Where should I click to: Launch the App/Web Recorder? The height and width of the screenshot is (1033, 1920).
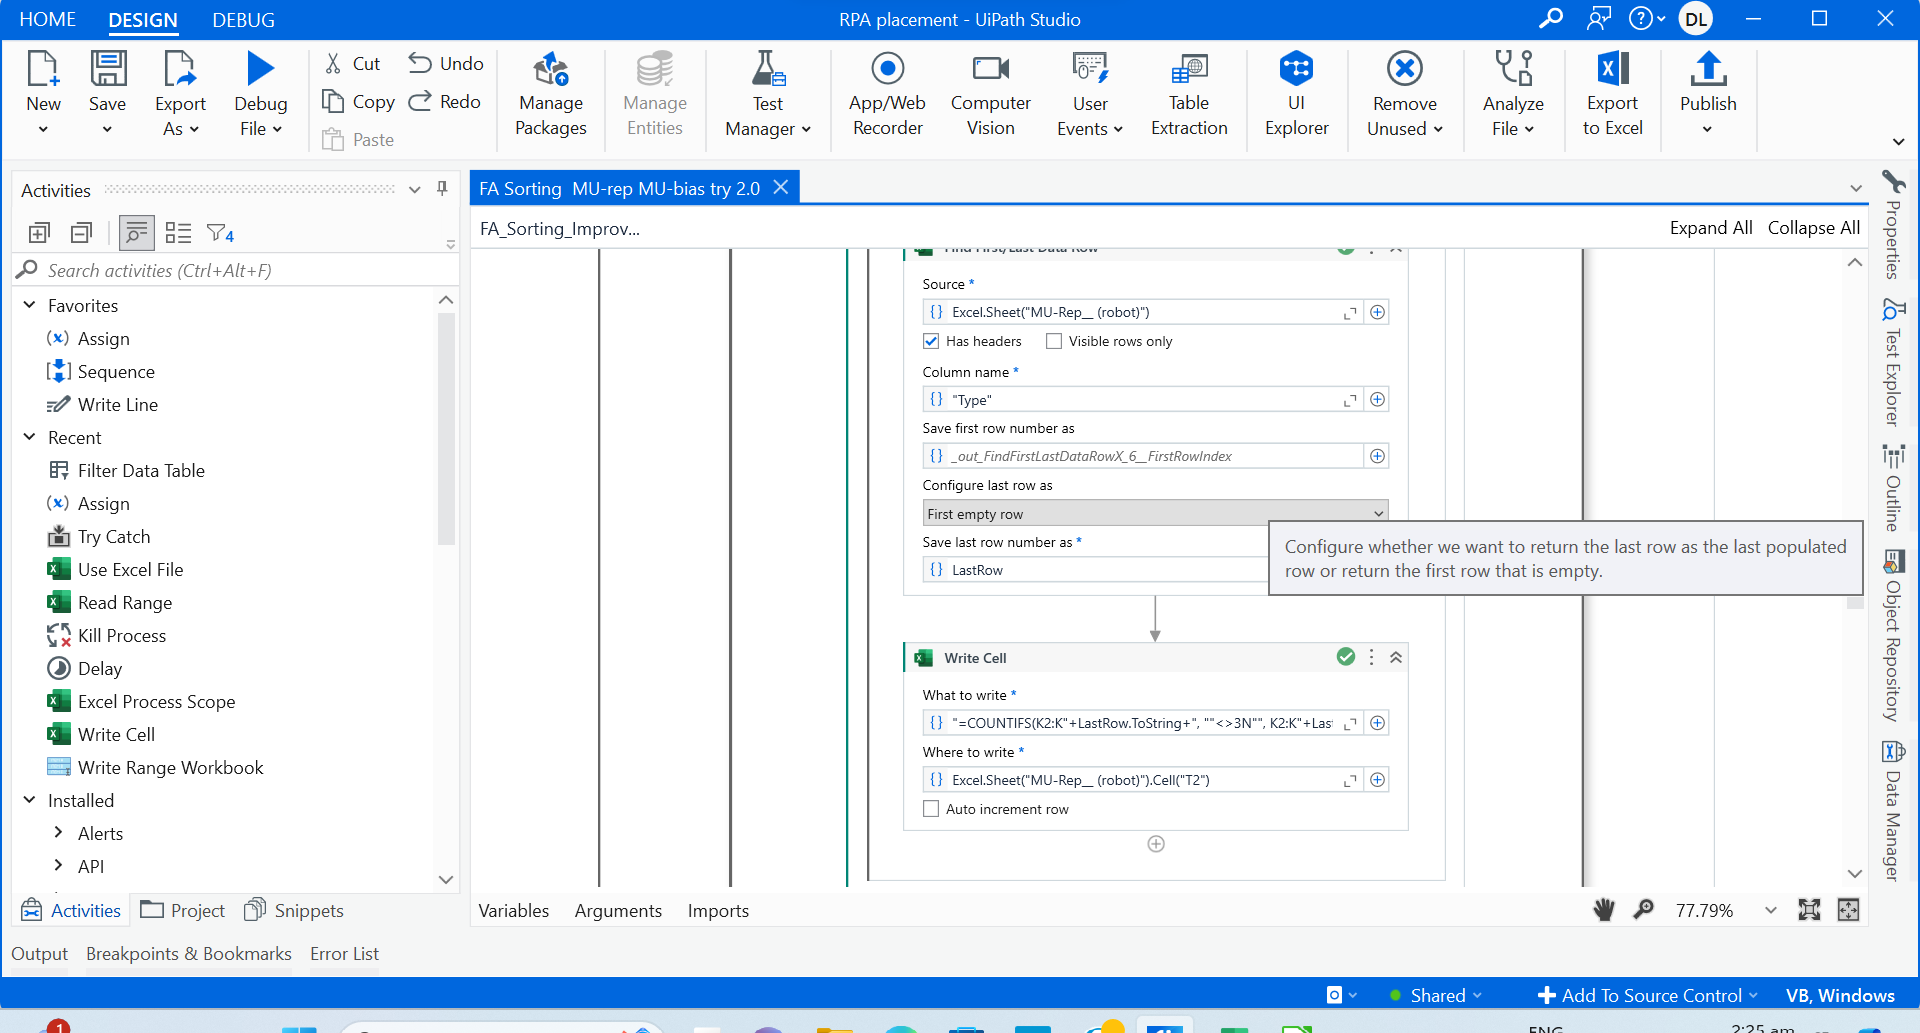887,95
